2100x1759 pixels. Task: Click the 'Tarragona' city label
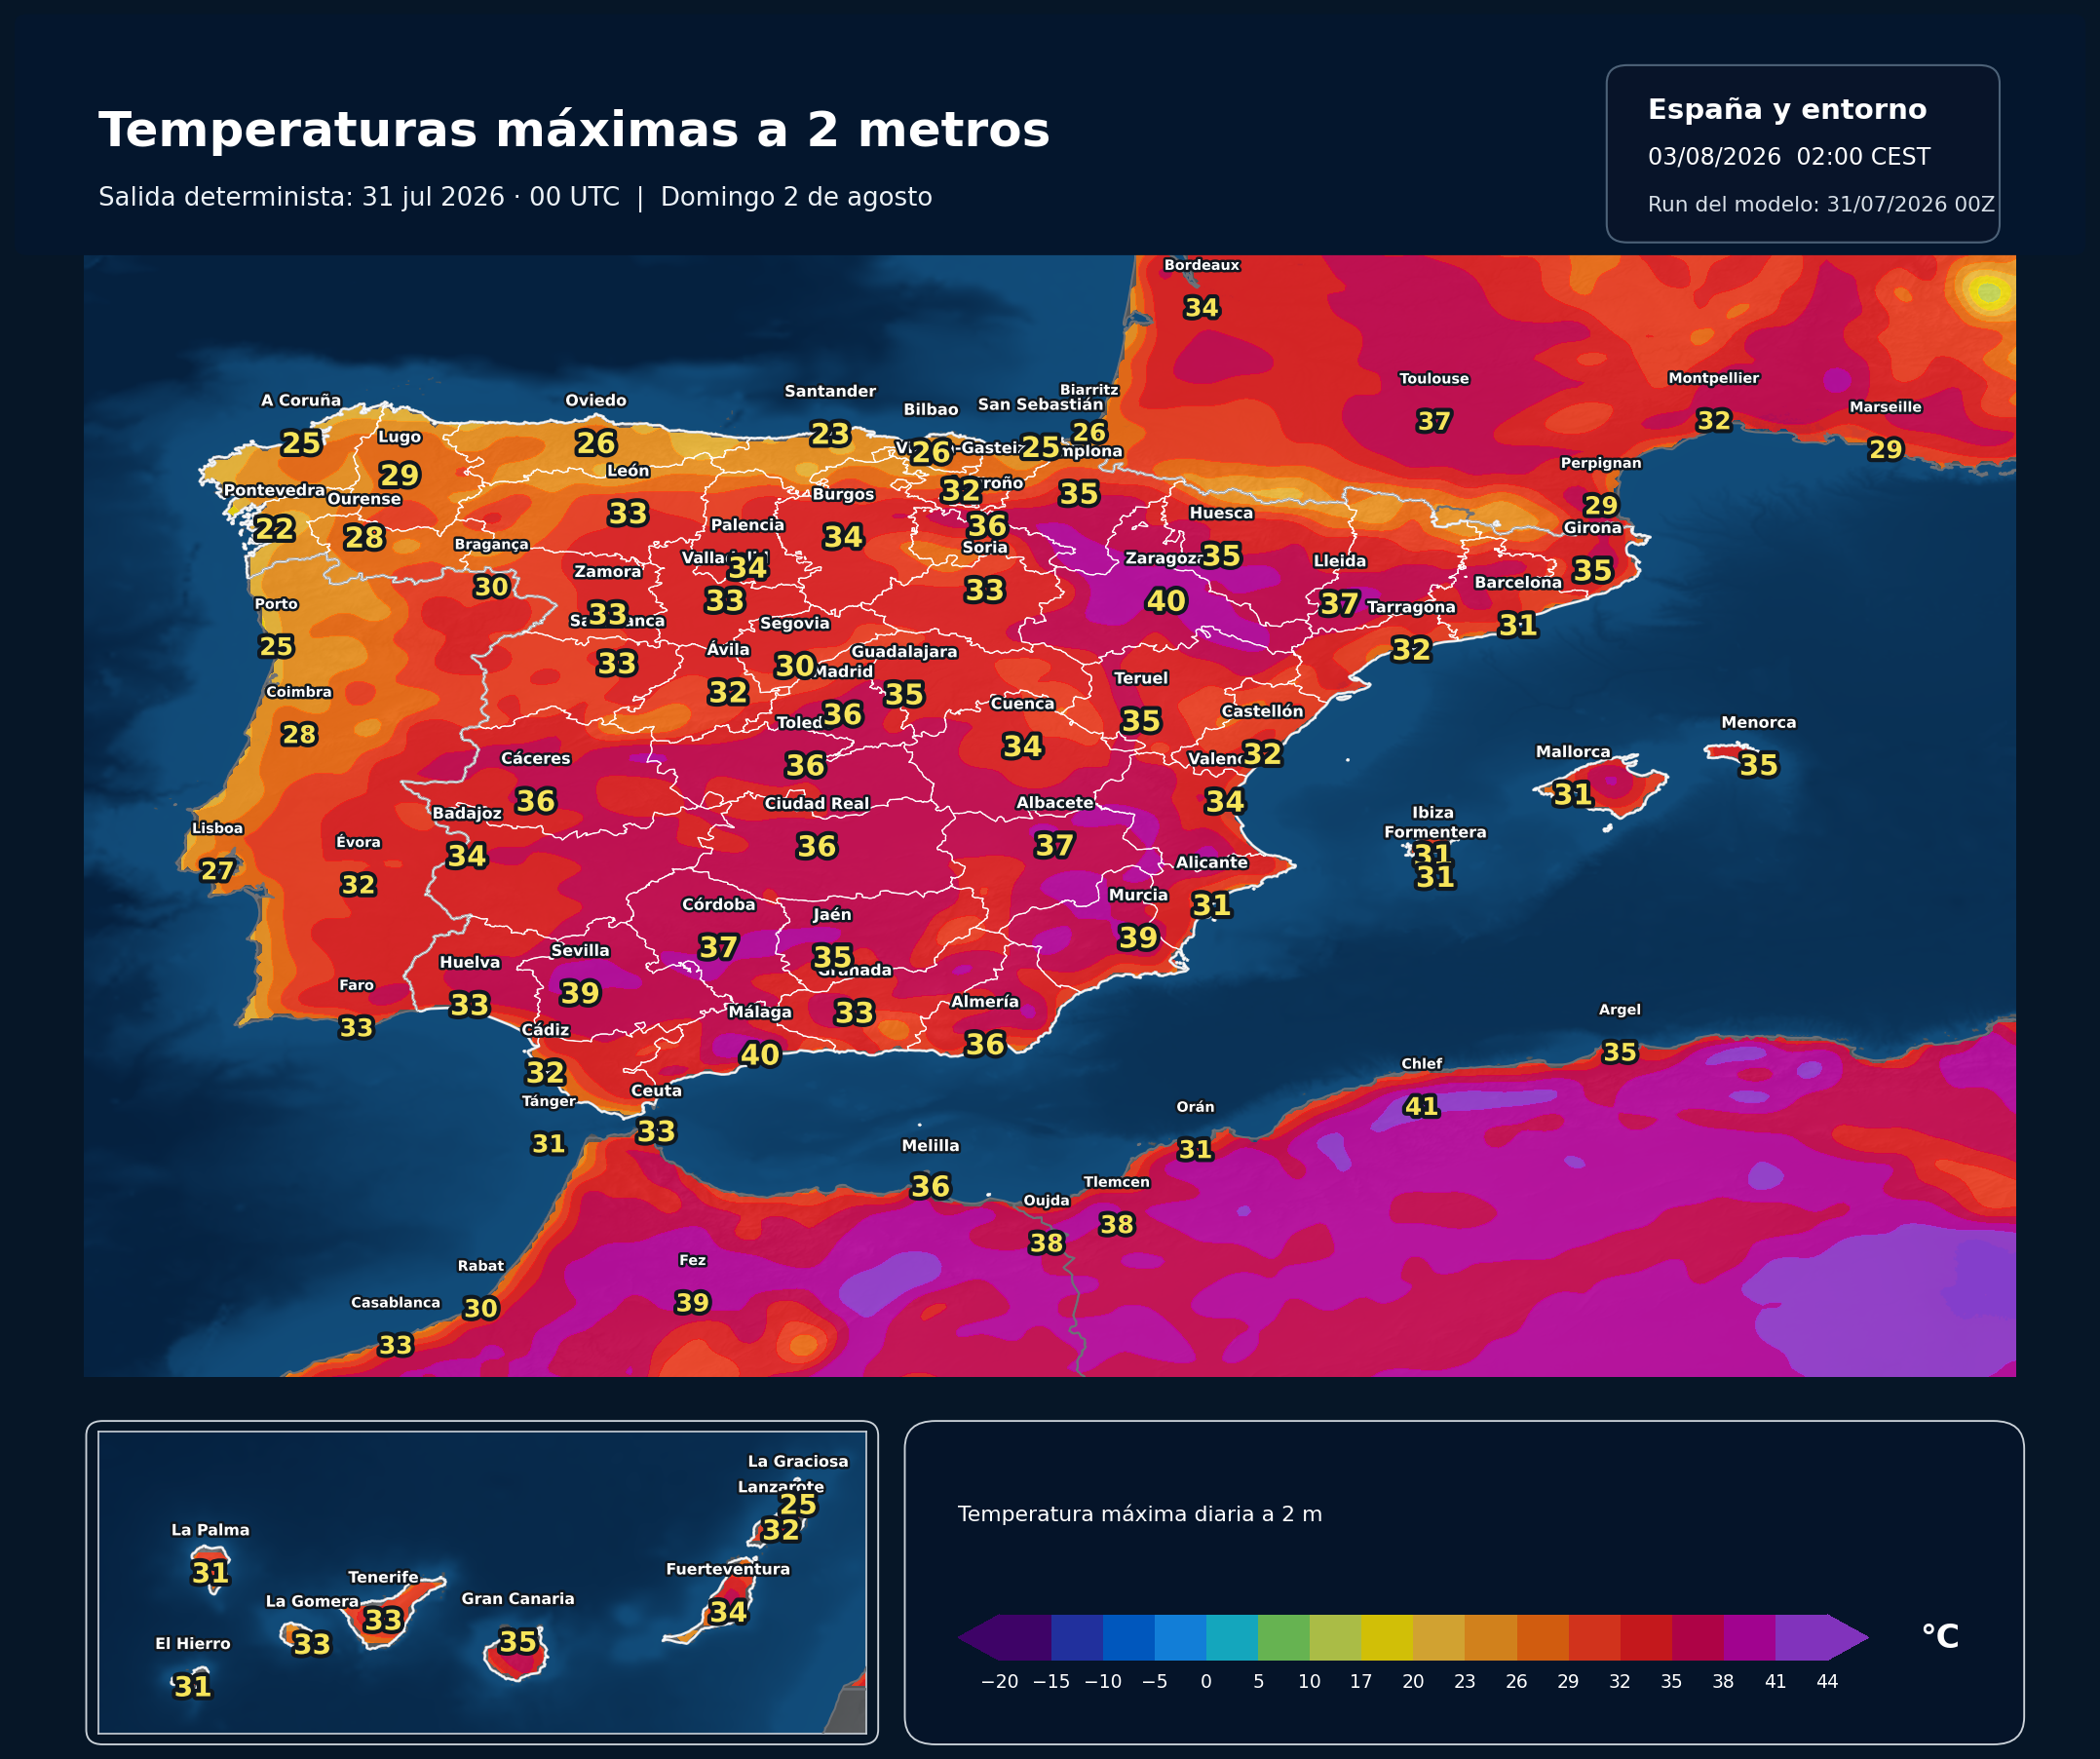(1411, 607)
